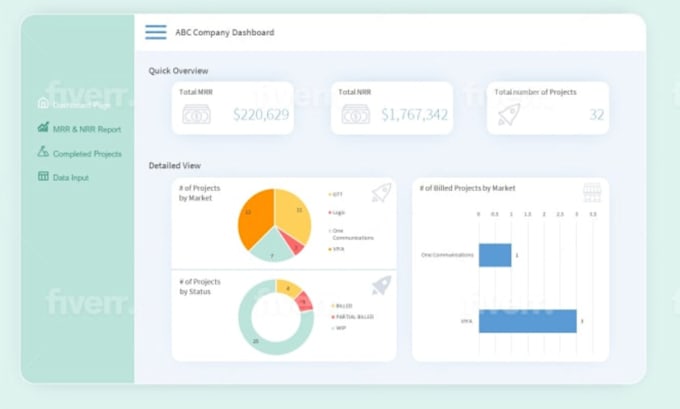Open the Completed Projects page
Image resolution: width=680 pixels, height=409 pixels.
tap(87, 154)
